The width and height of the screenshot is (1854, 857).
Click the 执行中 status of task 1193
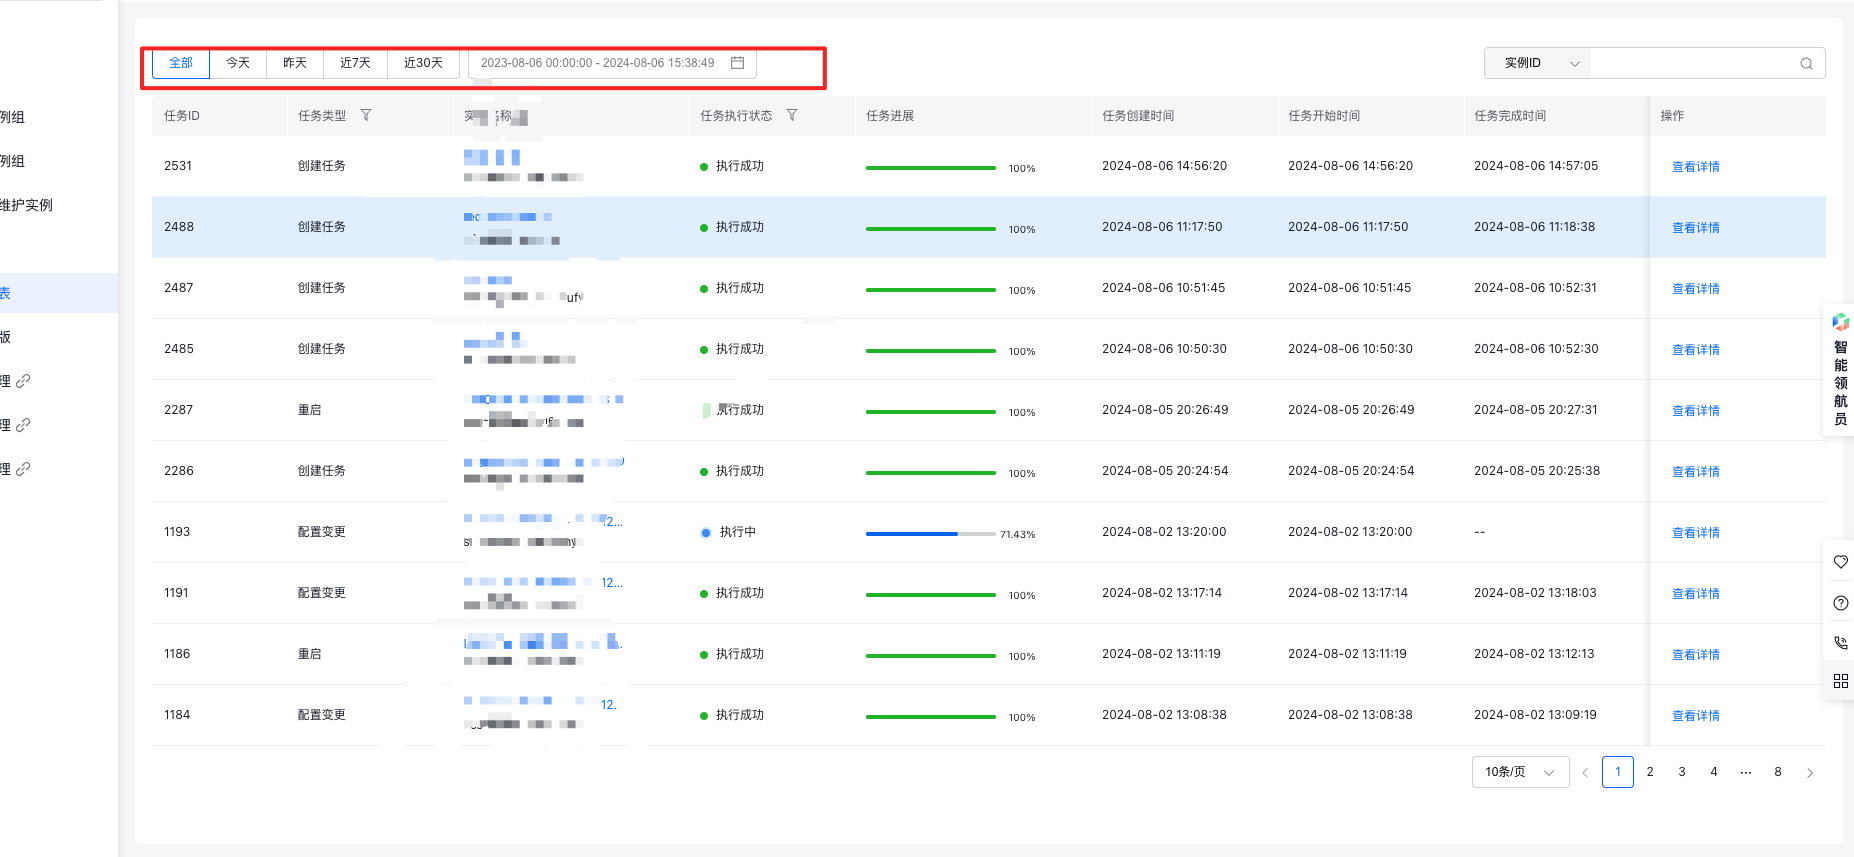click(x=738, y=532)
